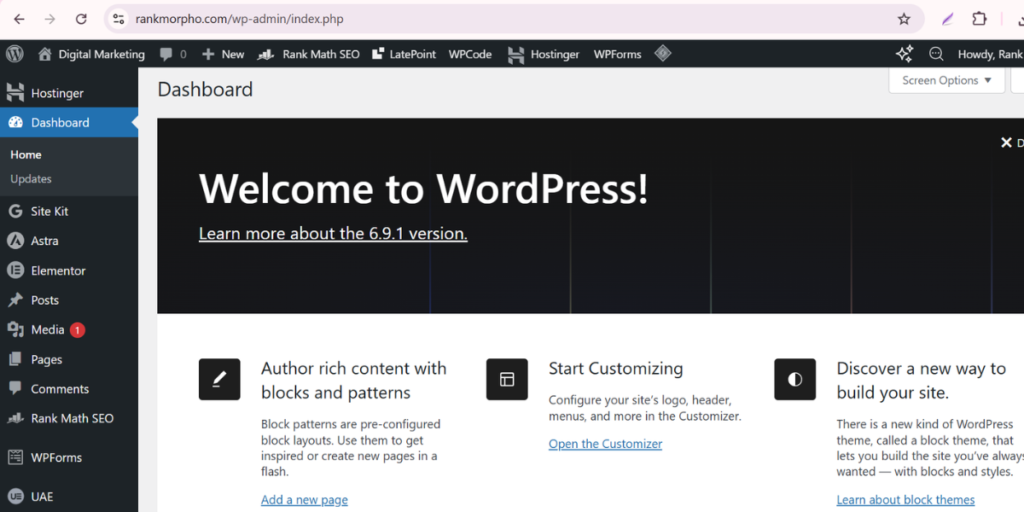Open the WPForms admin bar menu
This screenshot has width=1024, height=512.
[x=617, y=54]
